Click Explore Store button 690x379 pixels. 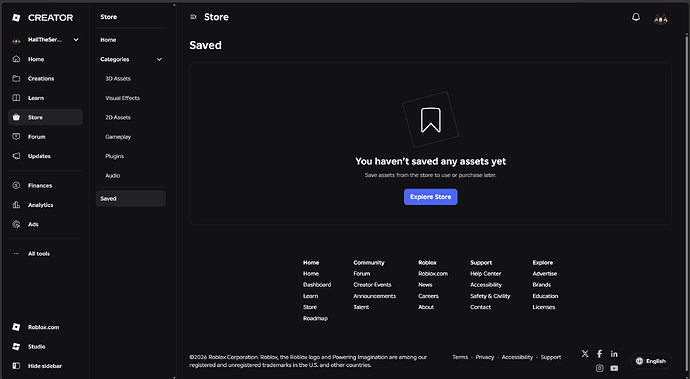point(430,197)
